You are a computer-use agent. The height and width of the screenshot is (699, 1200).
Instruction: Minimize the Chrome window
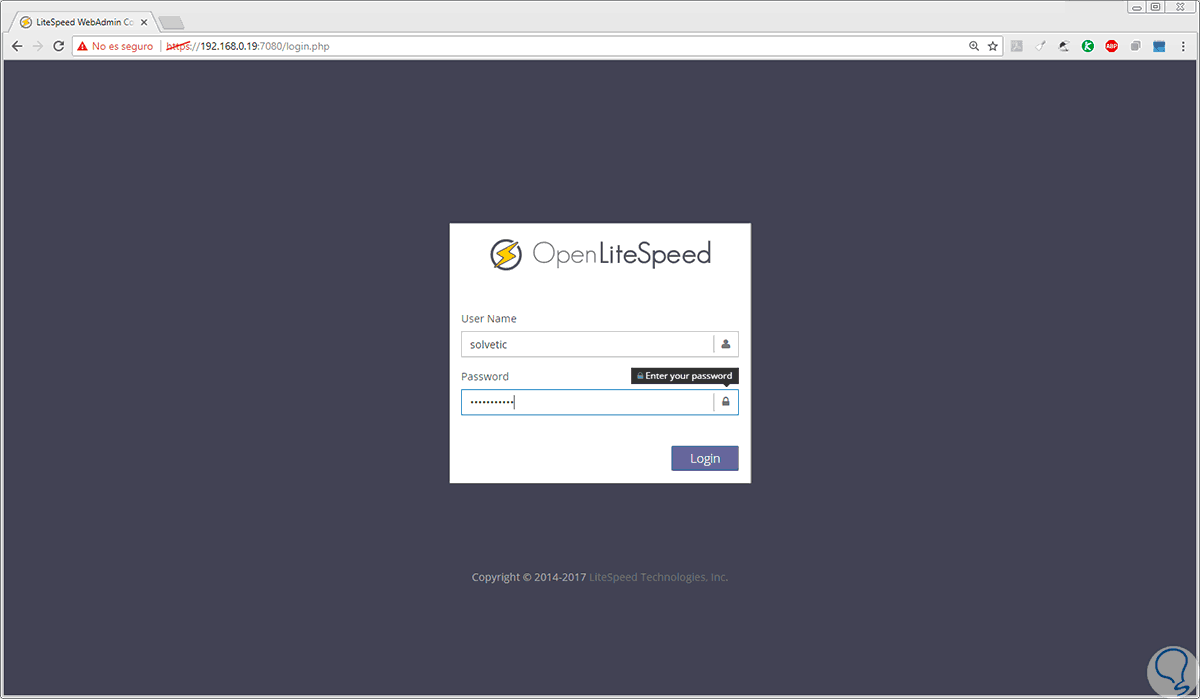[1136, 7]
